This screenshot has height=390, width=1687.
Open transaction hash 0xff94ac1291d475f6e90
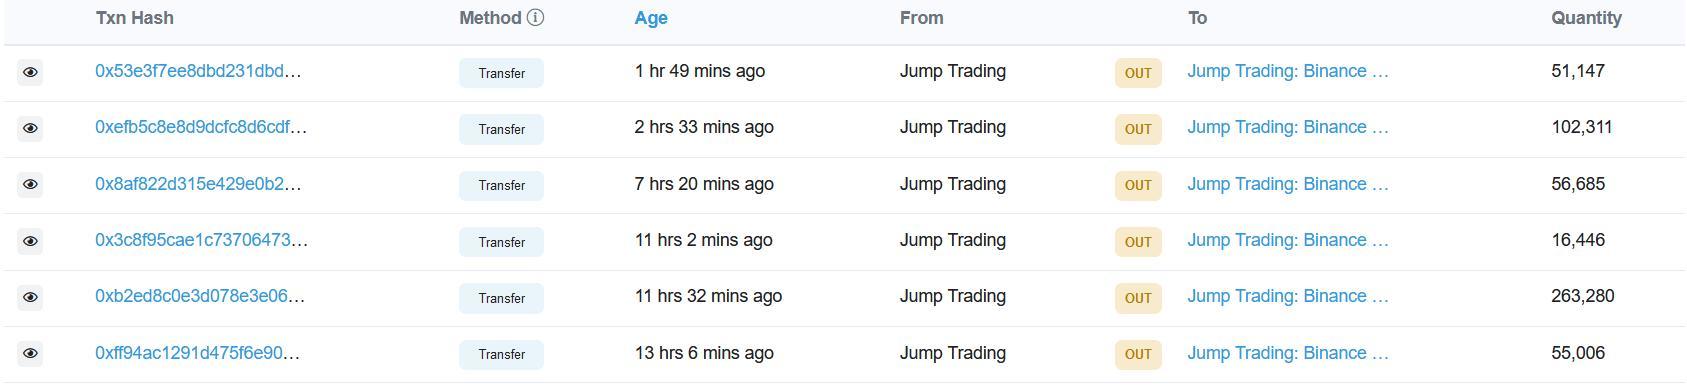coord(197,353)
